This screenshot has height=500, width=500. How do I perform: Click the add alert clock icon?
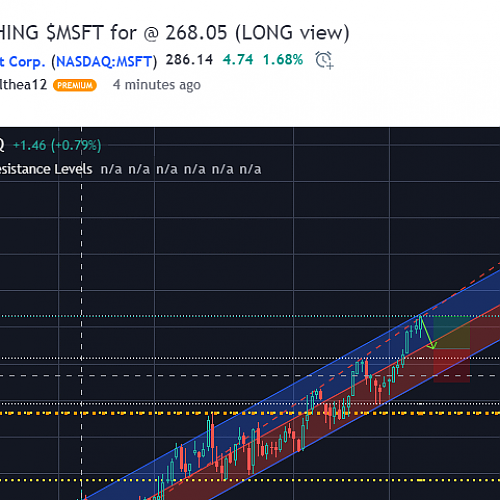pos(324,60)
